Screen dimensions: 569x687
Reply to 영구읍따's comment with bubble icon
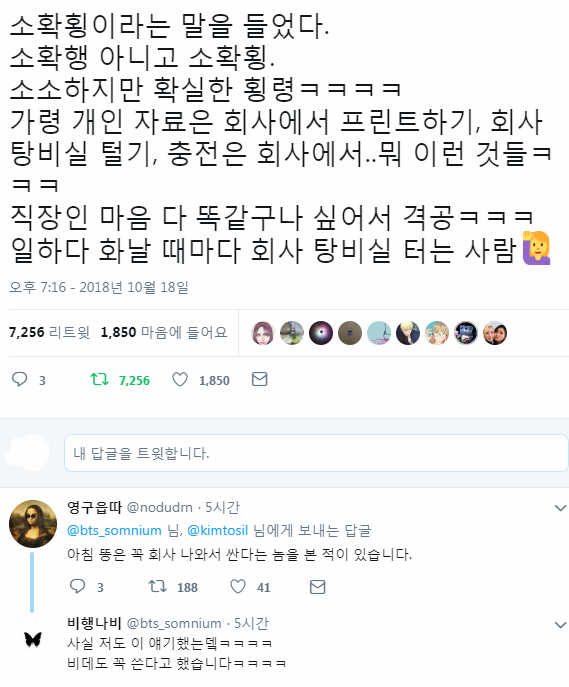tap(78, 586)
